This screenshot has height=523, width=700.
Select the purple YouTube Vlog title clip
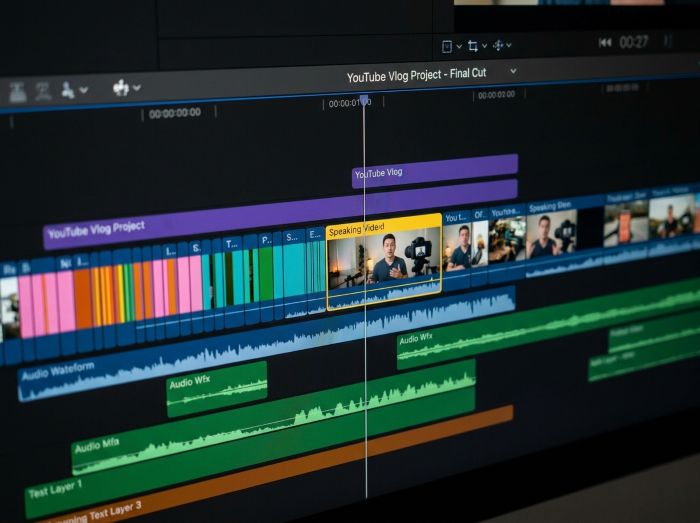435,171
